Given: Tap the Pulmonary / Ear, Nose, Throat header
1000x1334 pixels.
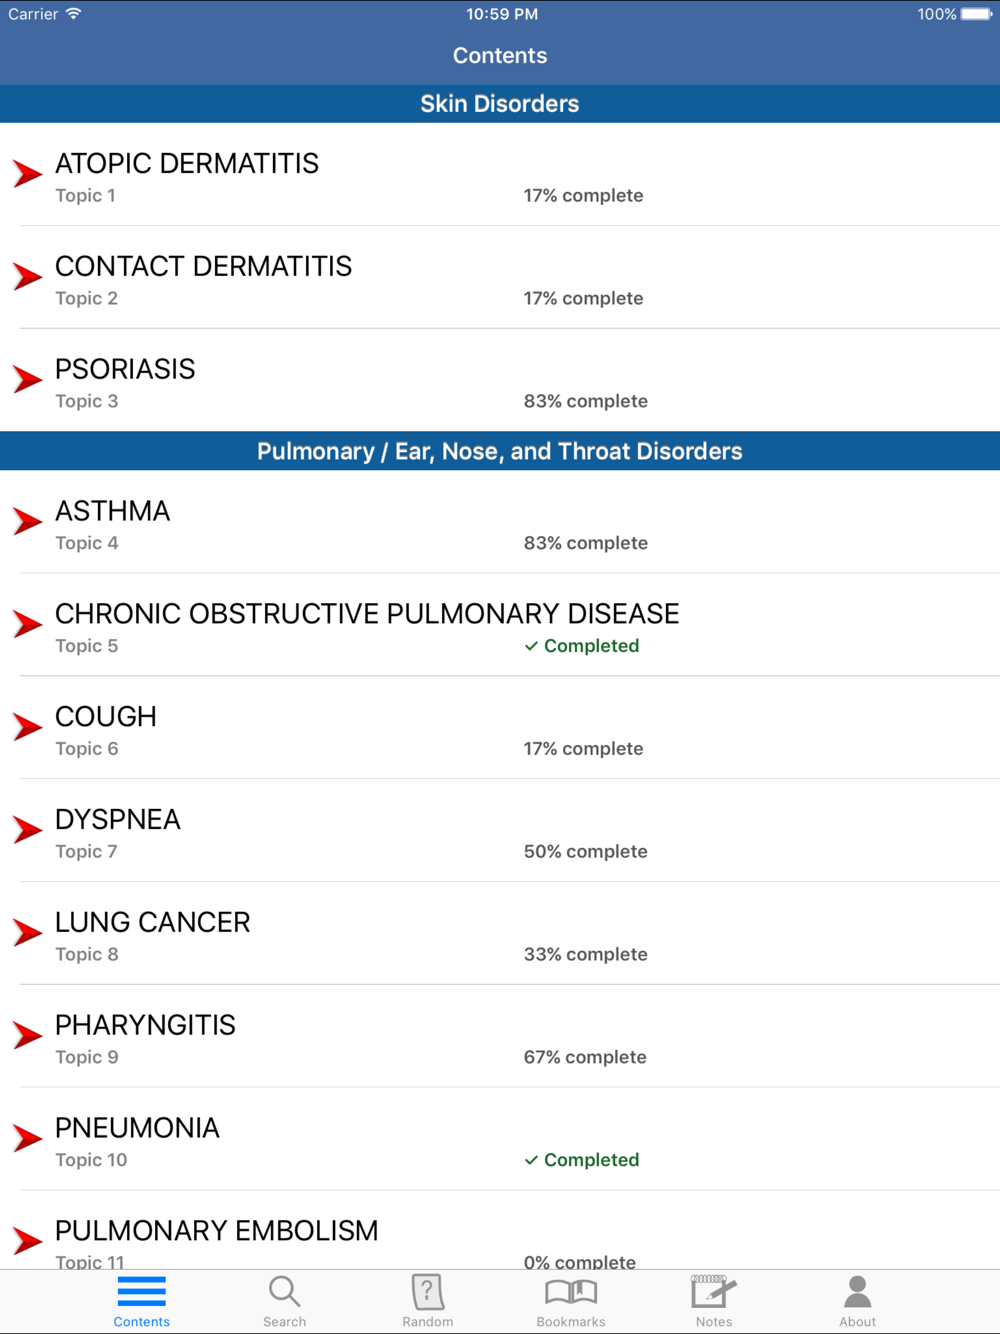Looking at the screenshot, I should (x=500, y=451).
